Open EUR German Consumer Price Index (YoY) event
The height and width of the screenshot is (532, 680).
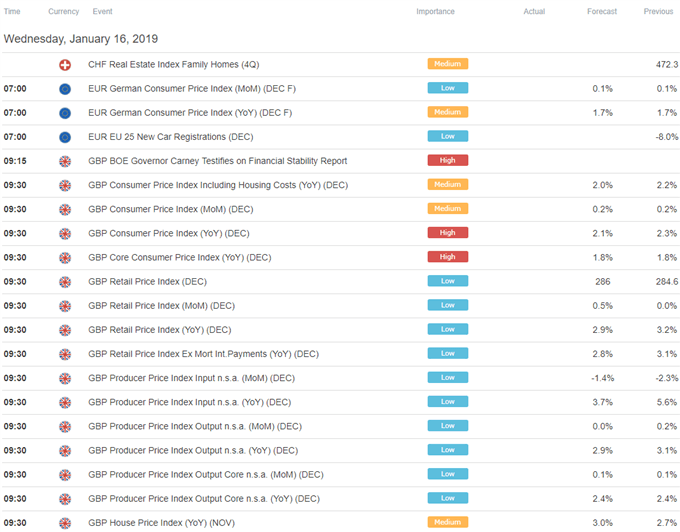click(190, 113)
